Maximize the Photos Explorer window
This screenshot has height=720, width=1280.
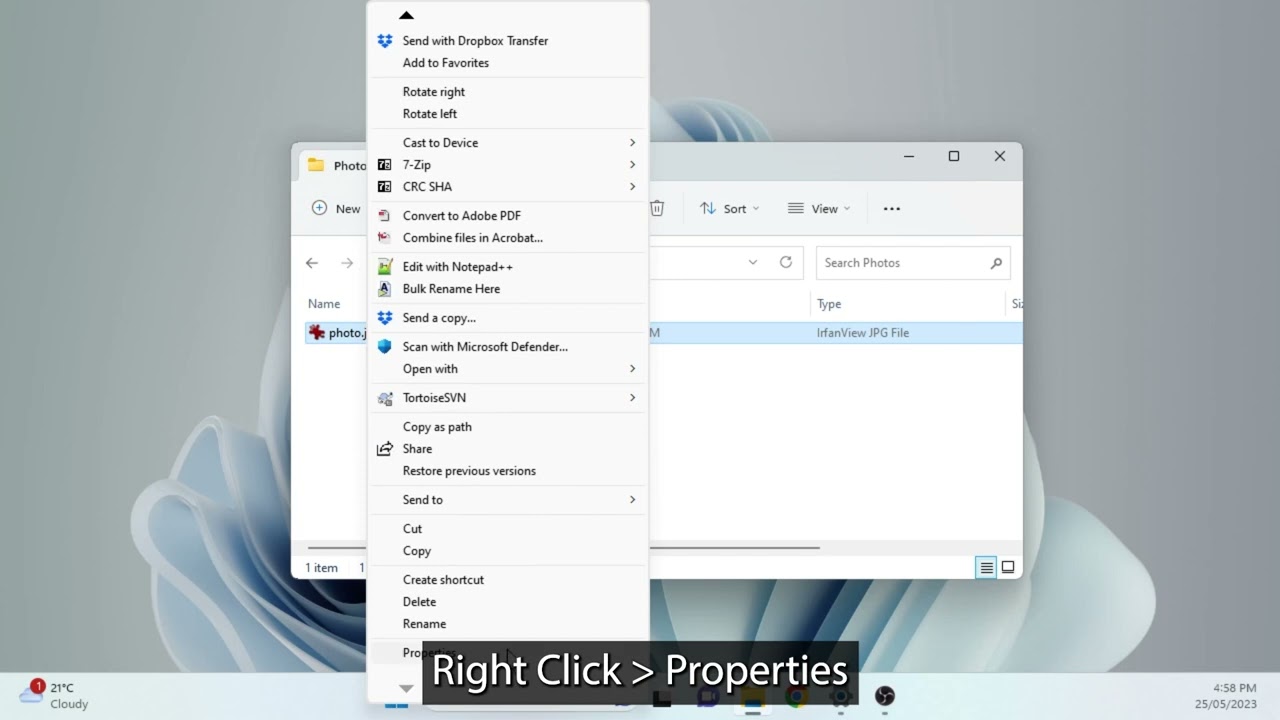[x=954, y=156]
